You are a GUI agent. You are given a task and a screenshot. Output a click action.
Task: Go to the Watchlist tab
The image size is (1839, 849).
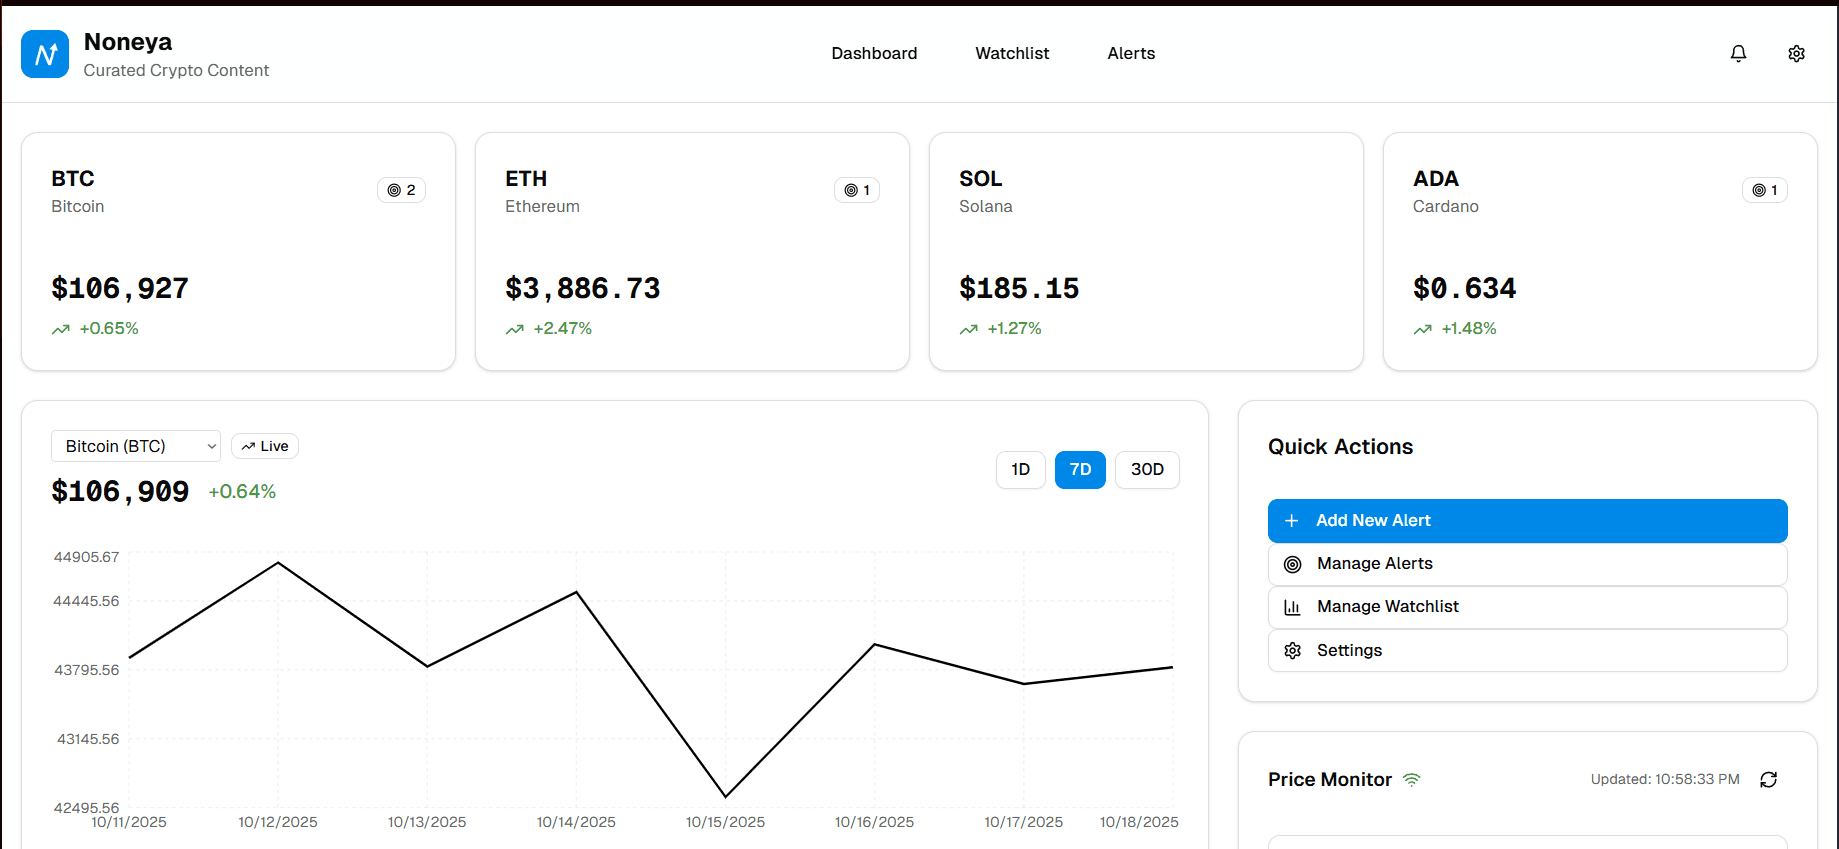(1012, 54)
